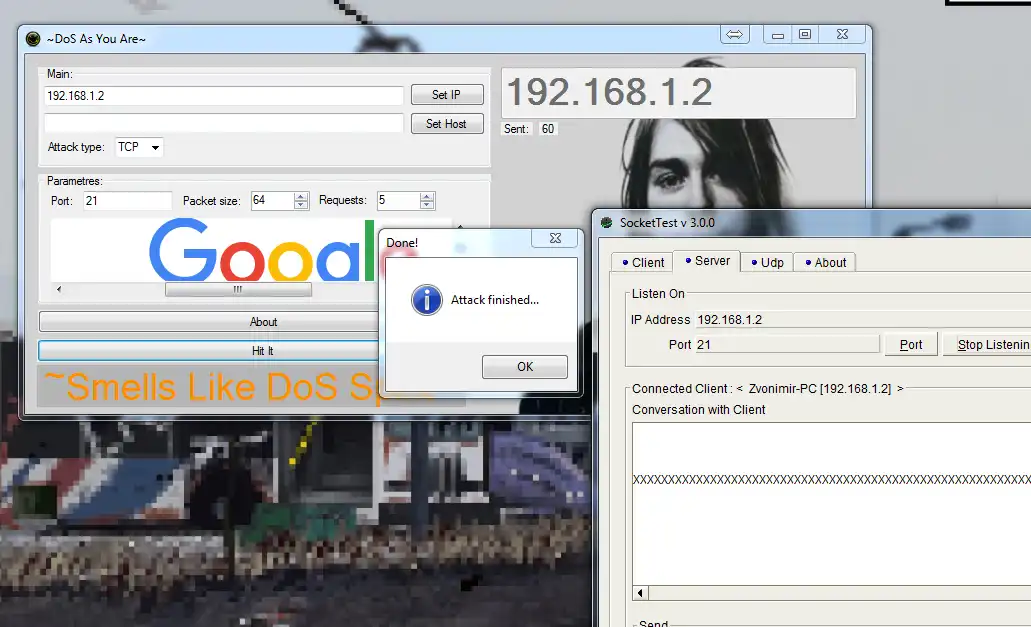Click the Conversation with Client text area

tap(832, 503)
